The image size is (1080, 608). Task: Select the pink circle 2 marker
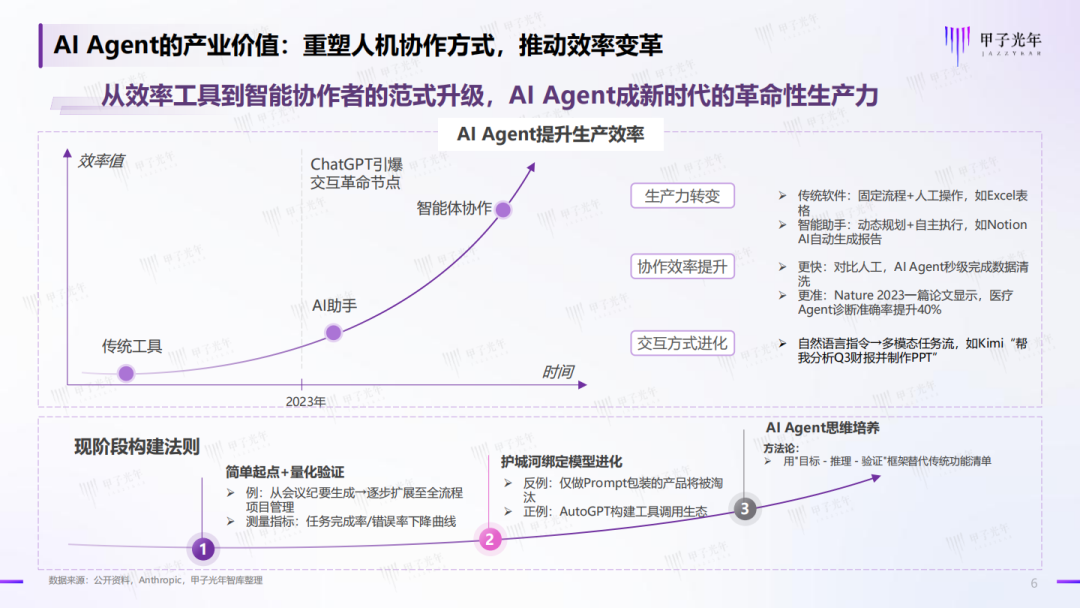pyautogui.click(x=490, y=539)
